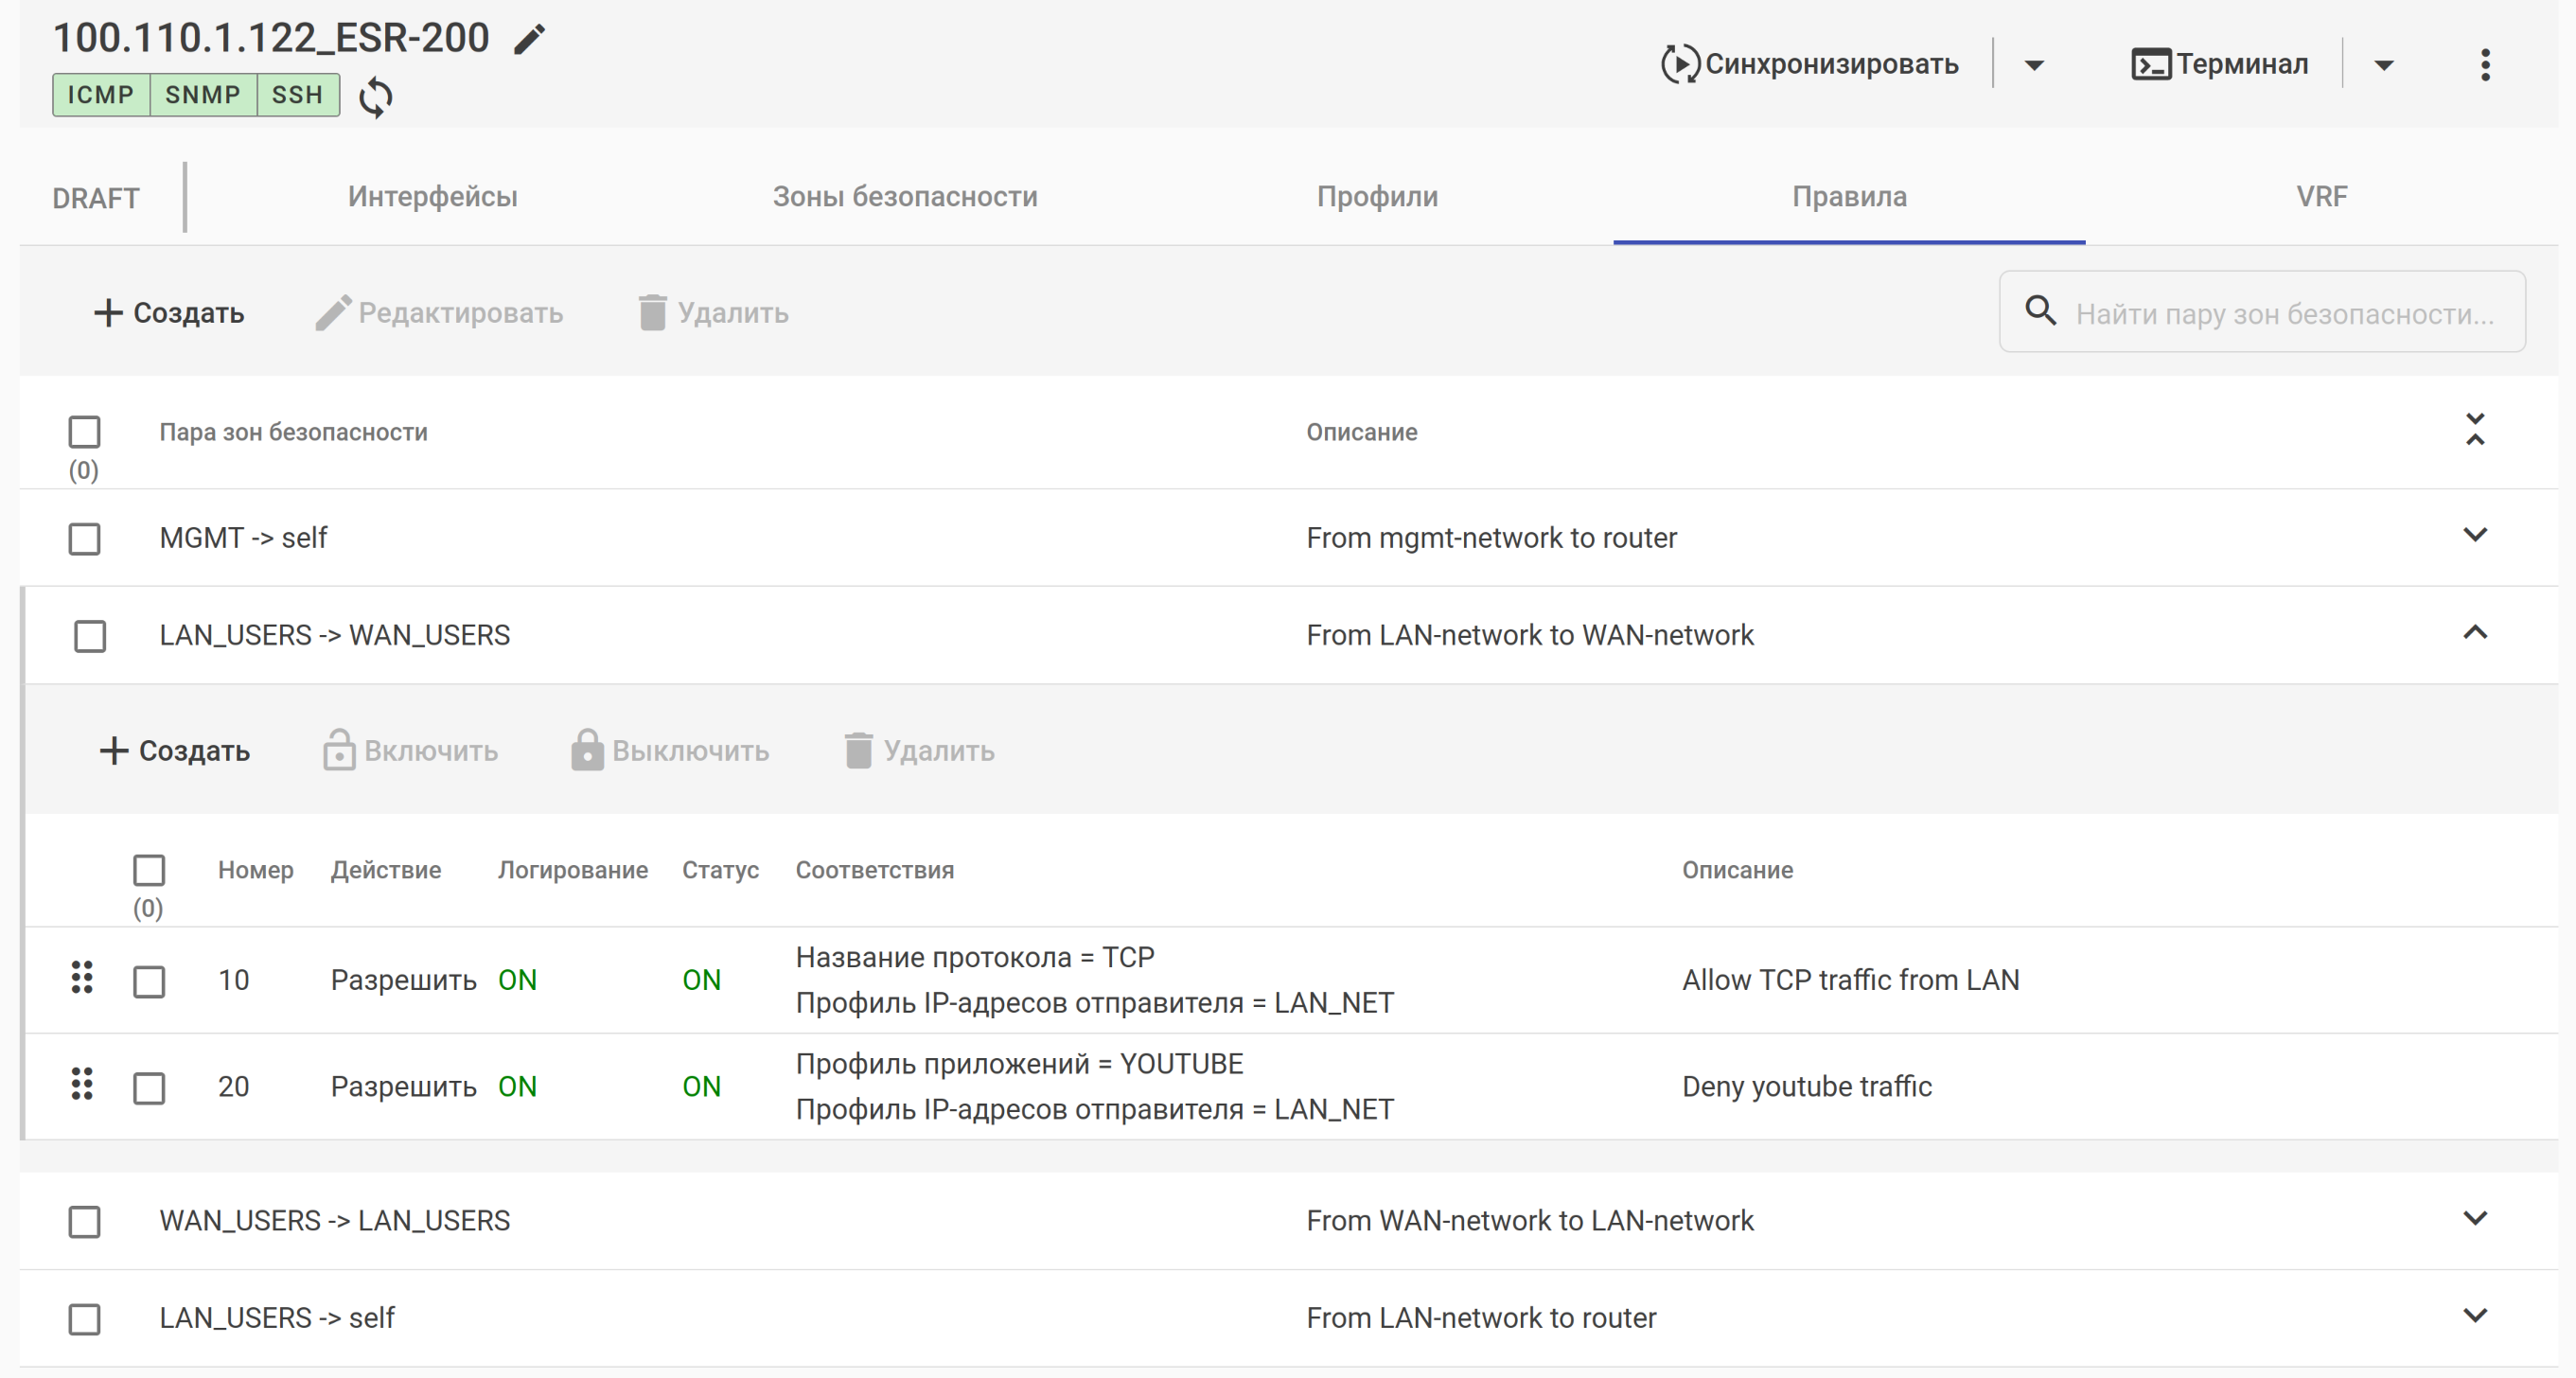This screenshot has height=1378, width=2576.
Task: Click the Синхронизировать play icon
Action: click(x=1679, y=64)
